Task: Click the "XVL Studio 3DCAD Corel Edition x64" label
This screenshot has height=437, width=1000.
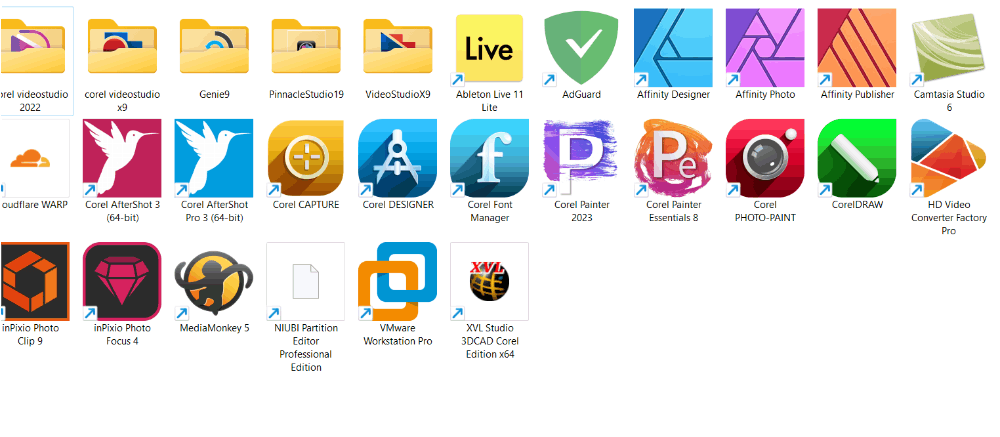Action: pyautogui.click(x=489, y=341)
